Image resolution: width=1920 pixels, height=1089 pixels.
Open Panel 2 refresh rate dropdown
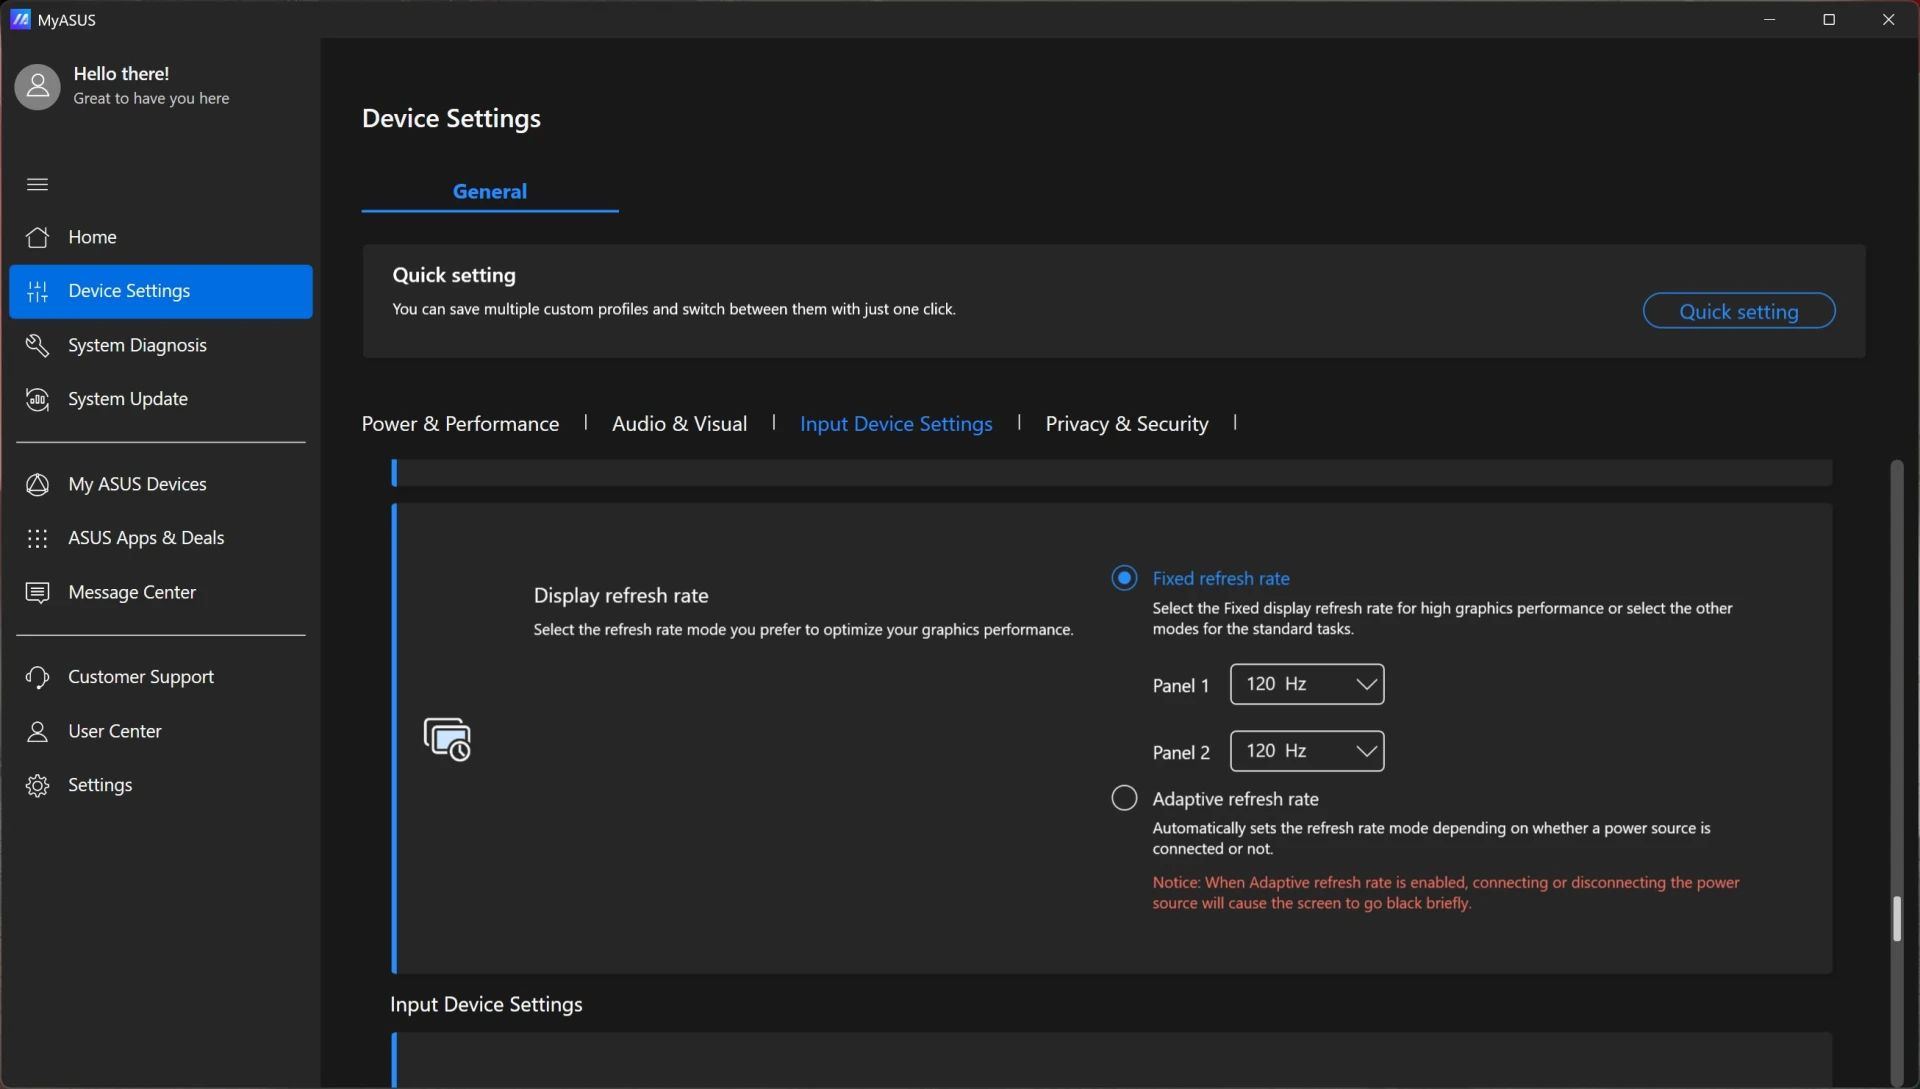coord(1307,751)
